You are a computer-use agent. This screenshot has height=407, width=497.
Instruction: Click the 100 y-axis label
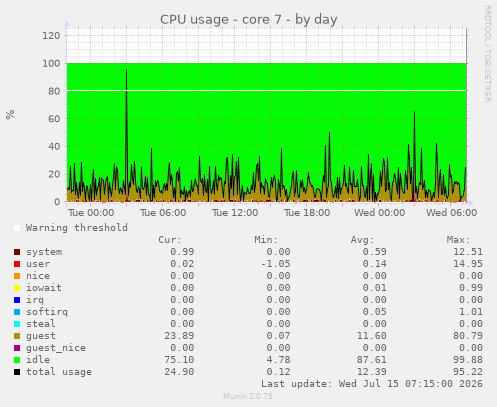point(51,63)
